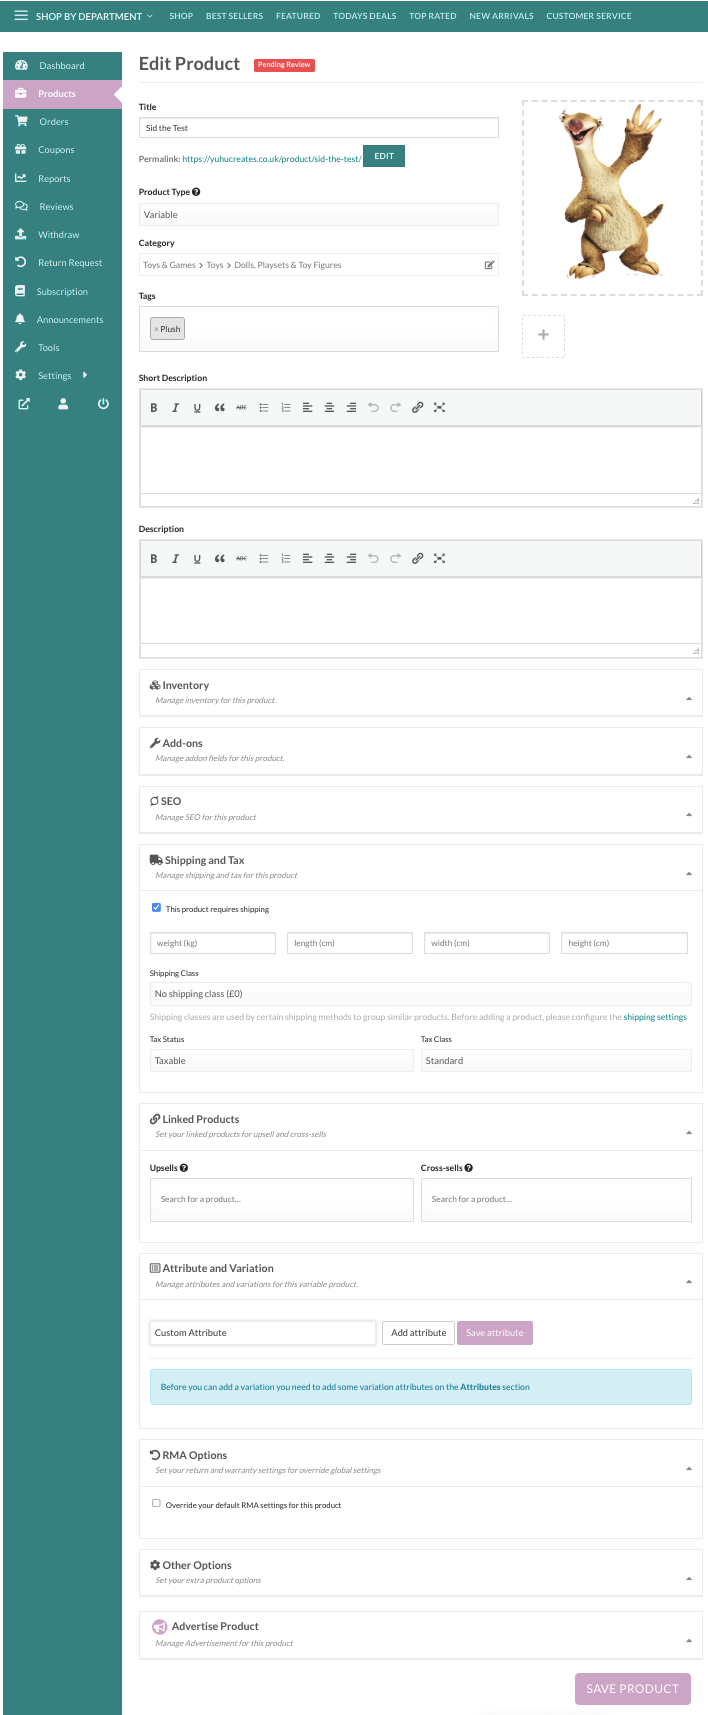Focus the product Title input field
This screenshot has width=708, height=1715.
pyautogui.click(x=319, y=127)
